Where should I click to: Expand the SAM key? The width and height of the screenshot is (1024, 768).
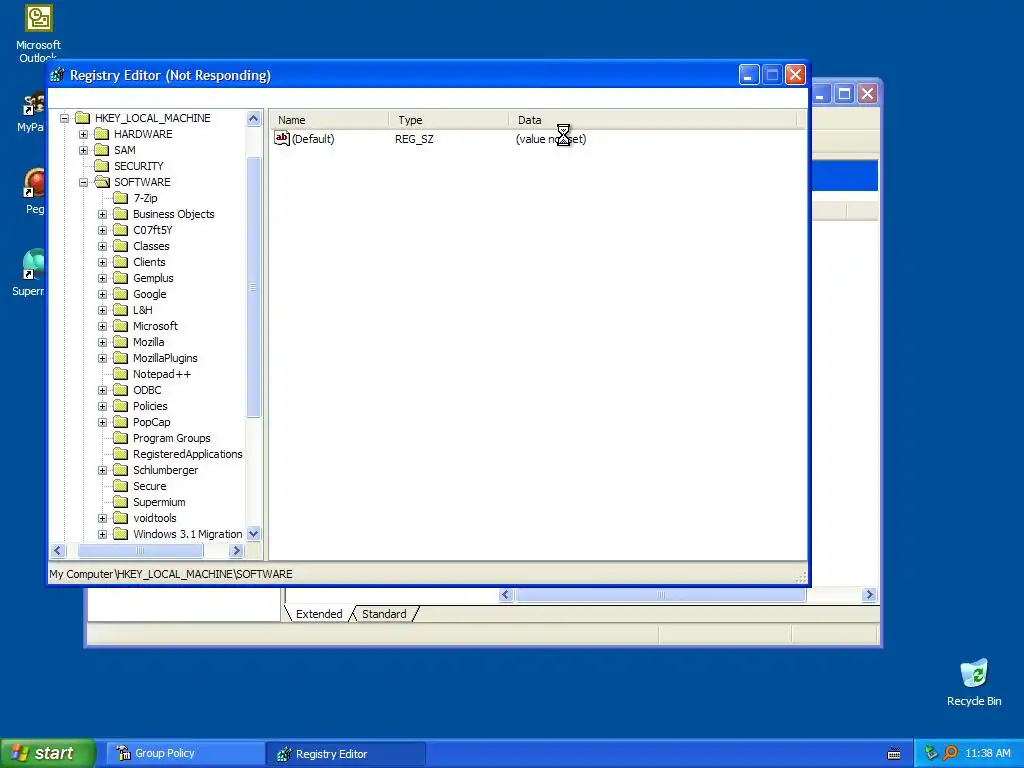click(84, 150)
